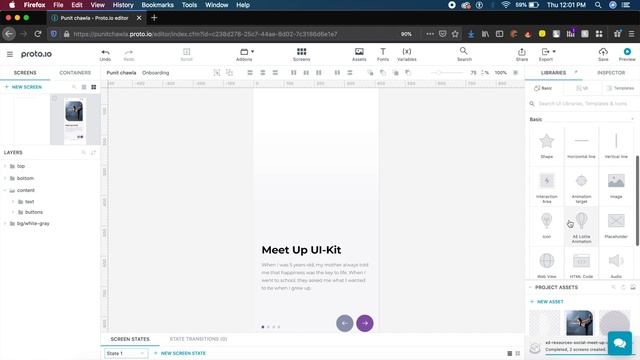The width and height of the screenshot is (640, 360).
Task: Select the Icon lightbulb library item
Action: tap(547, 221)
